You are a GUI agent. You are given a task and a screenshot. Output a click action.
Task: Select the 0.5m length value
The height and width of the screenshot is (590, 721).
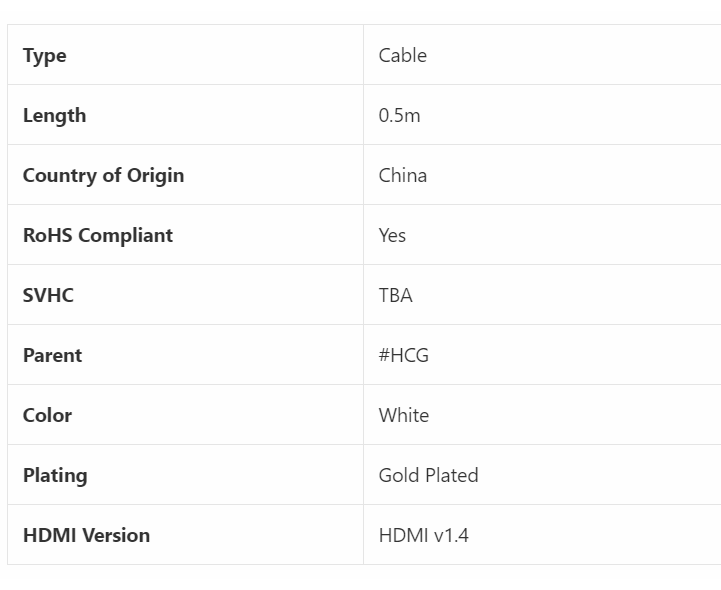click(x=399, y=115)
